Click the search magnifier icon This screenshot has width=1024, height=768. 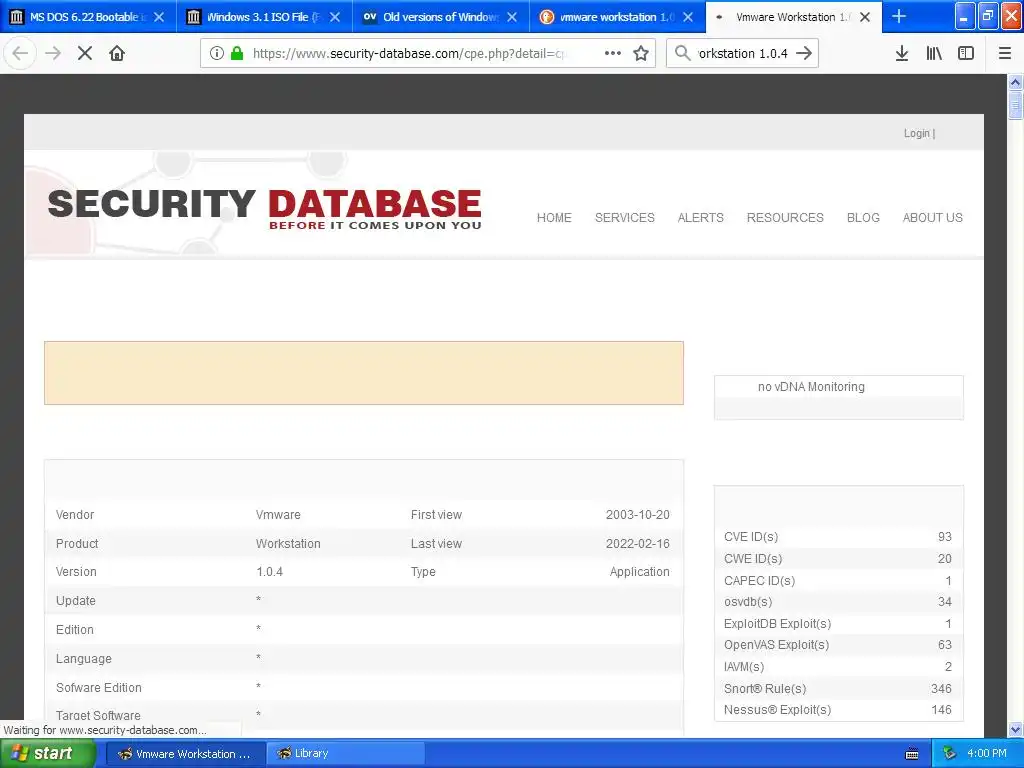[682, 53]
